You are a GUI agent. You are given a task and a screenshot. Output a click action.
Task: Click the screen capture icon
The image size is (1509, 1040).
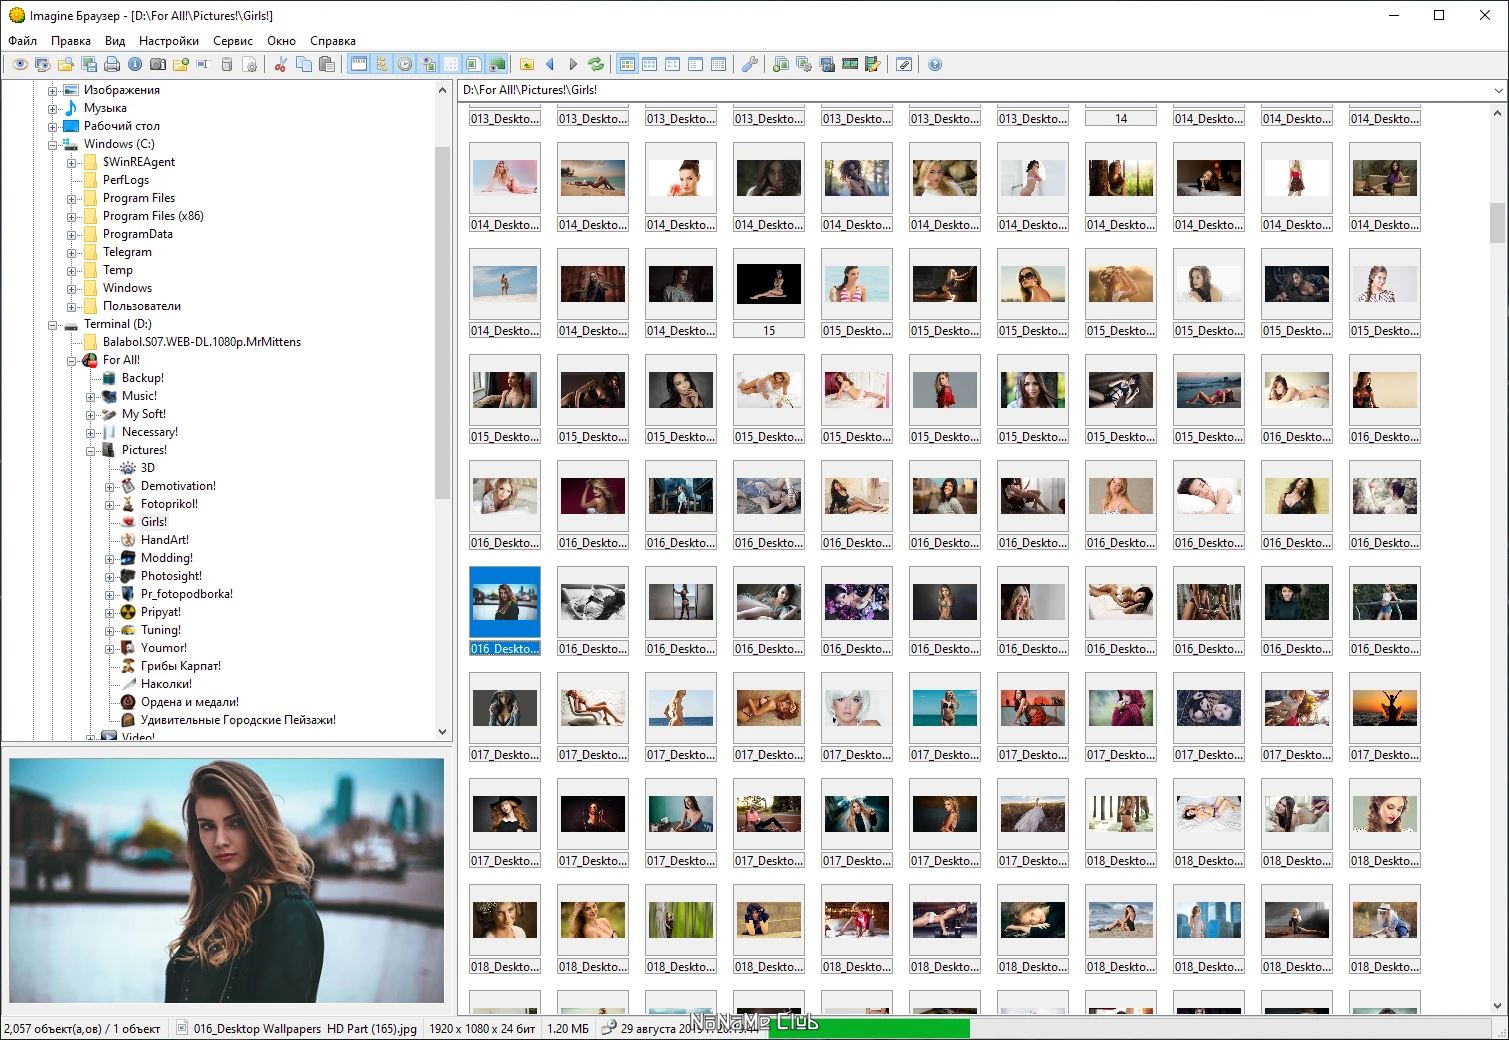[827, 64]
